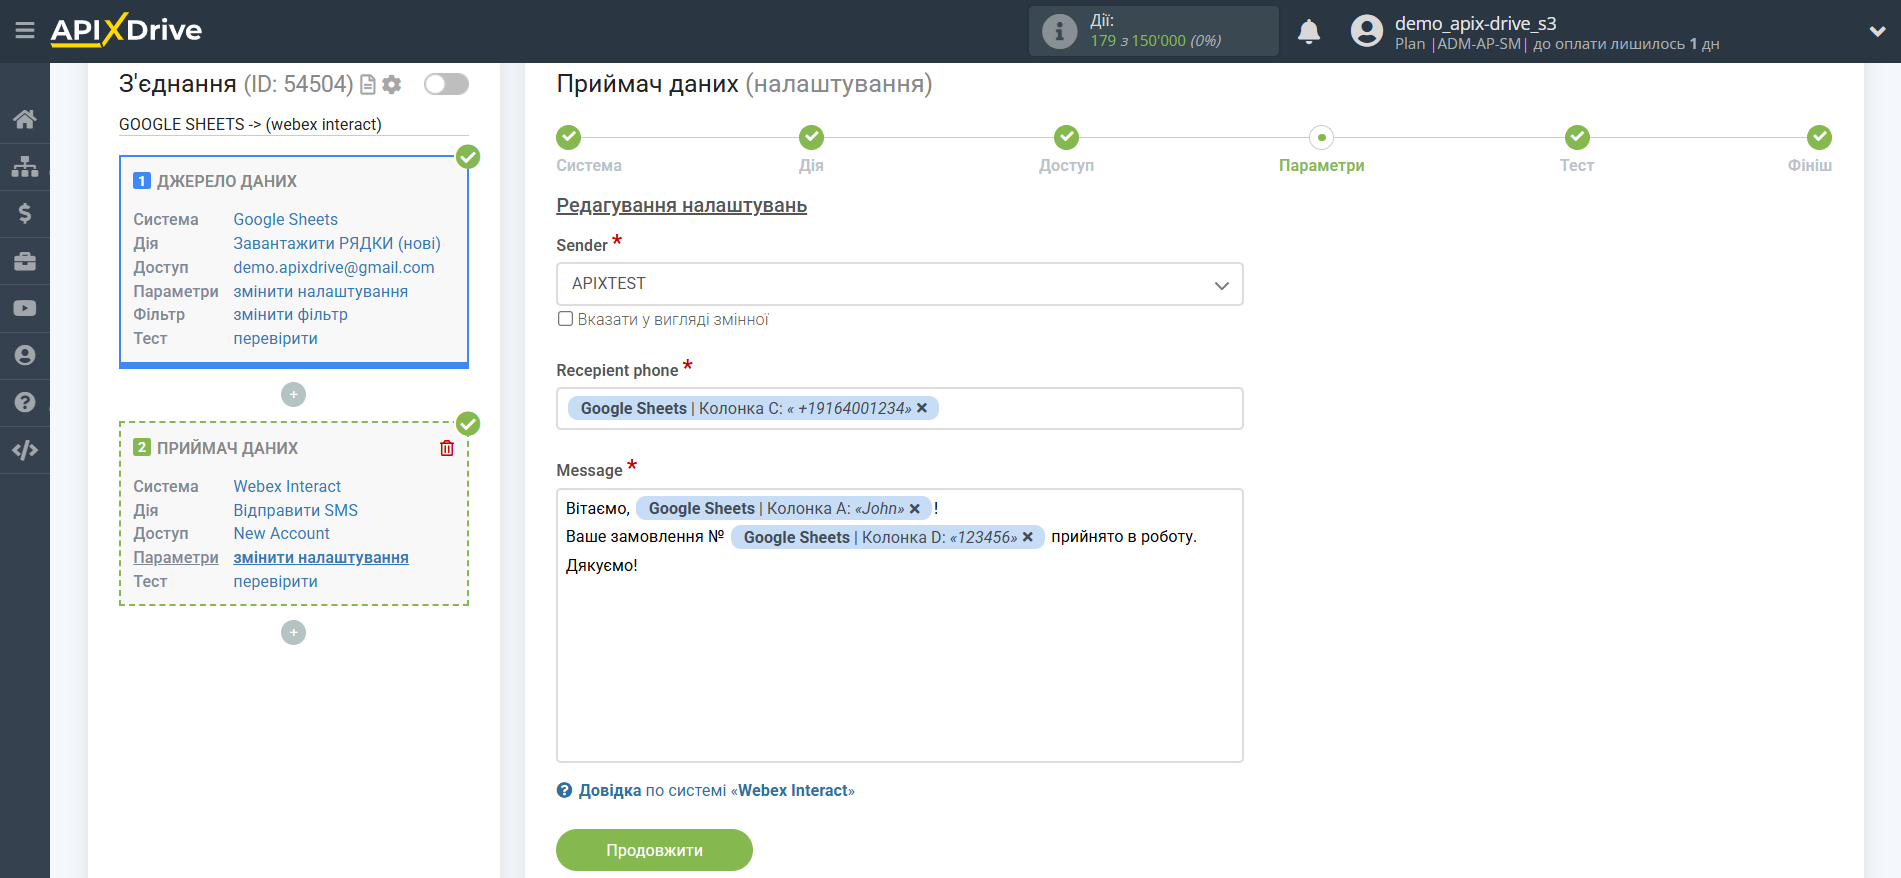Tick 'Вказати у вигляді змінної' checkbox

pyautogui.click(x=565, y=319)
